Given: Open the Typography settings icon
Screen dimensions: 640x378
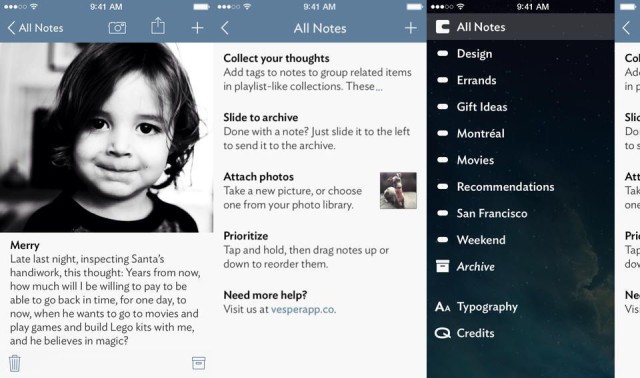Looking at the screenshot, I should pos(442,307).
